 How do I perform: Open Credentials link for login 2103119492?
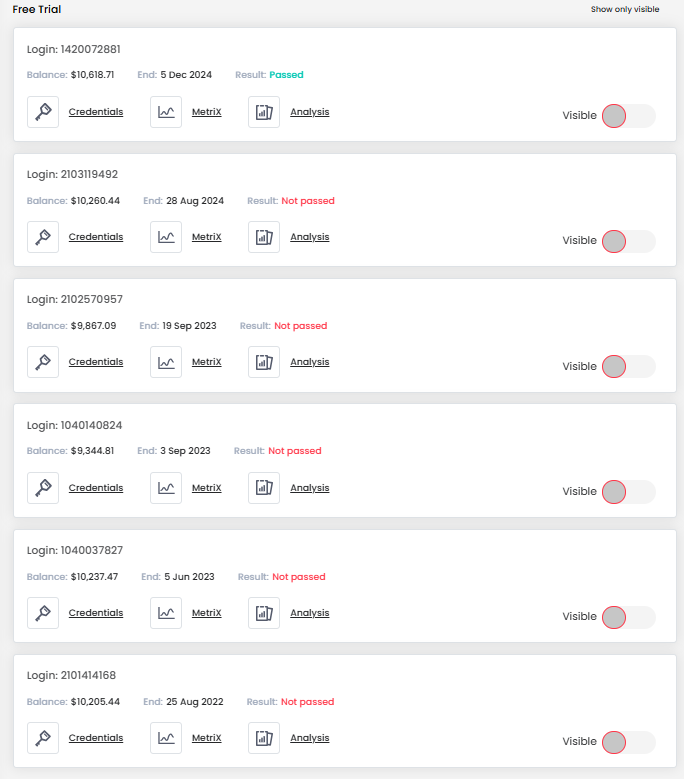click(x=96, y=237)
